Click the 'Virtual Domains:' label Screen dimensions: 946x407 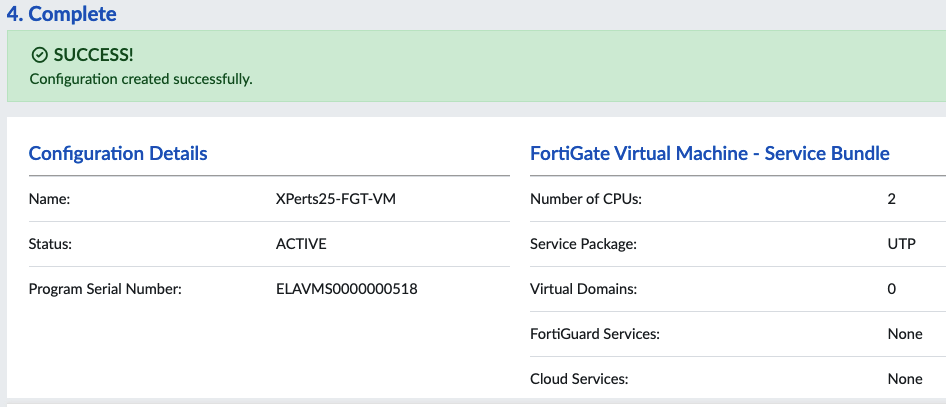(x=583, y=289)
